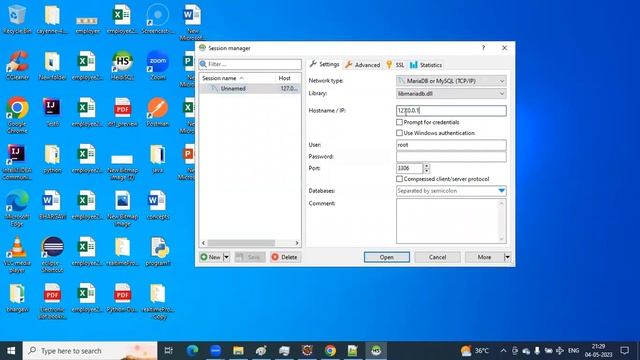Click the Open button

click(387, 257)
